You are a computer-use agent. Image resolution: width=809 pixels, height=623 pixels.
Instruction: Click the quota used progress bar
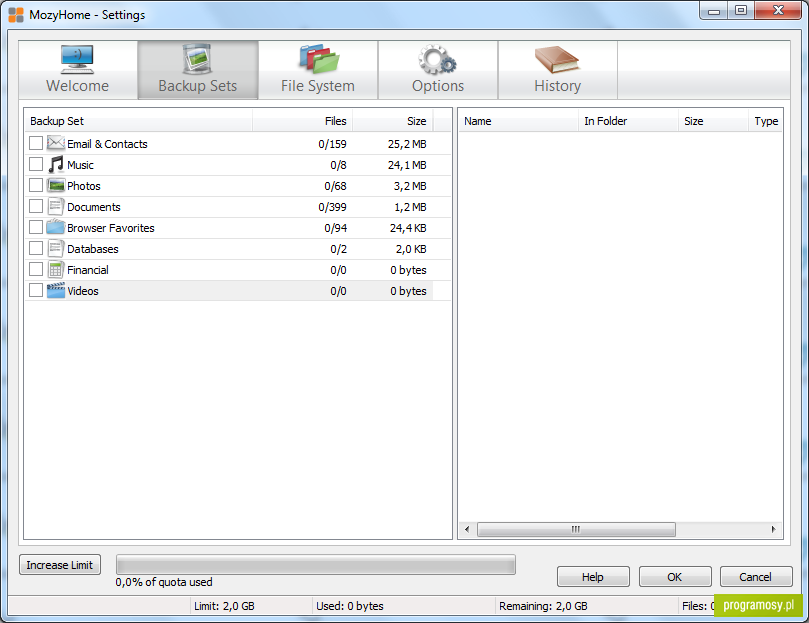pos(316,565)
